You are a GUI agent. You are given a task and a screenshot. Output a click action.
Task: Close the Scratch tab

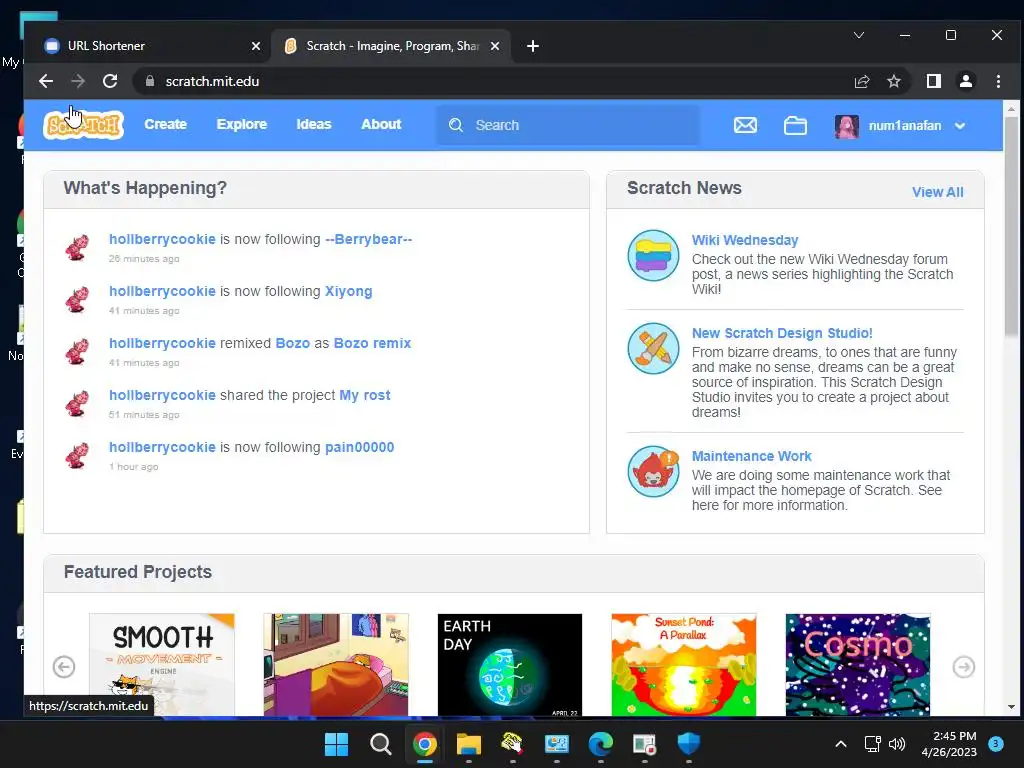pos(495,46)
